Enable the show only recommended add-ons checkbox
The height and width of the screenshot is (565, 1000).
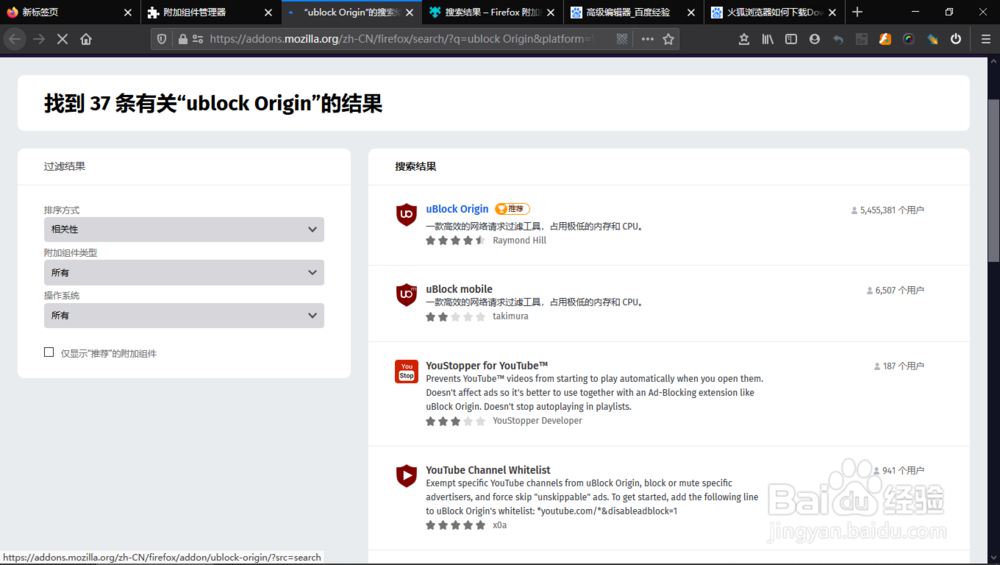(x=49, y=352)
